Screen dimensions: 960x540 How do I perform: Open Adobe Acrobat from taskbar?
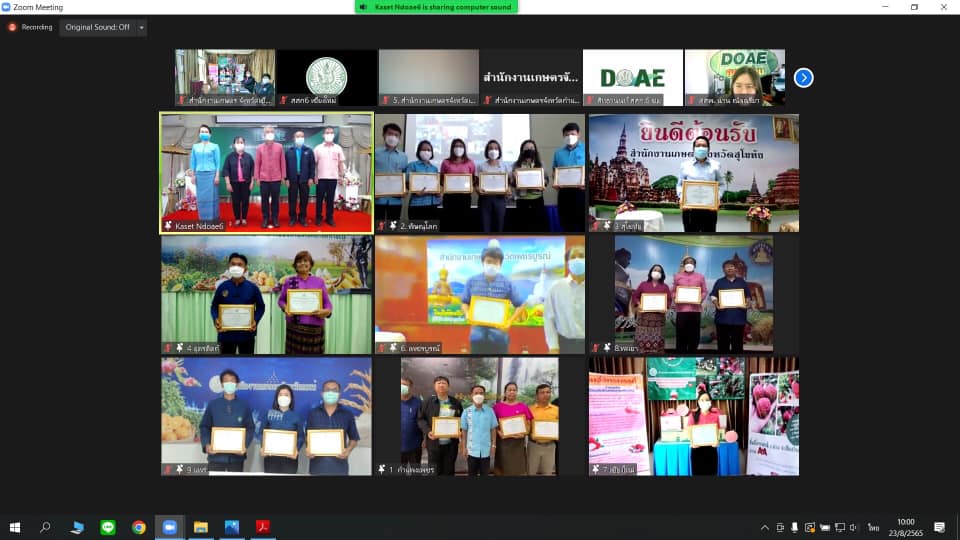263,527
